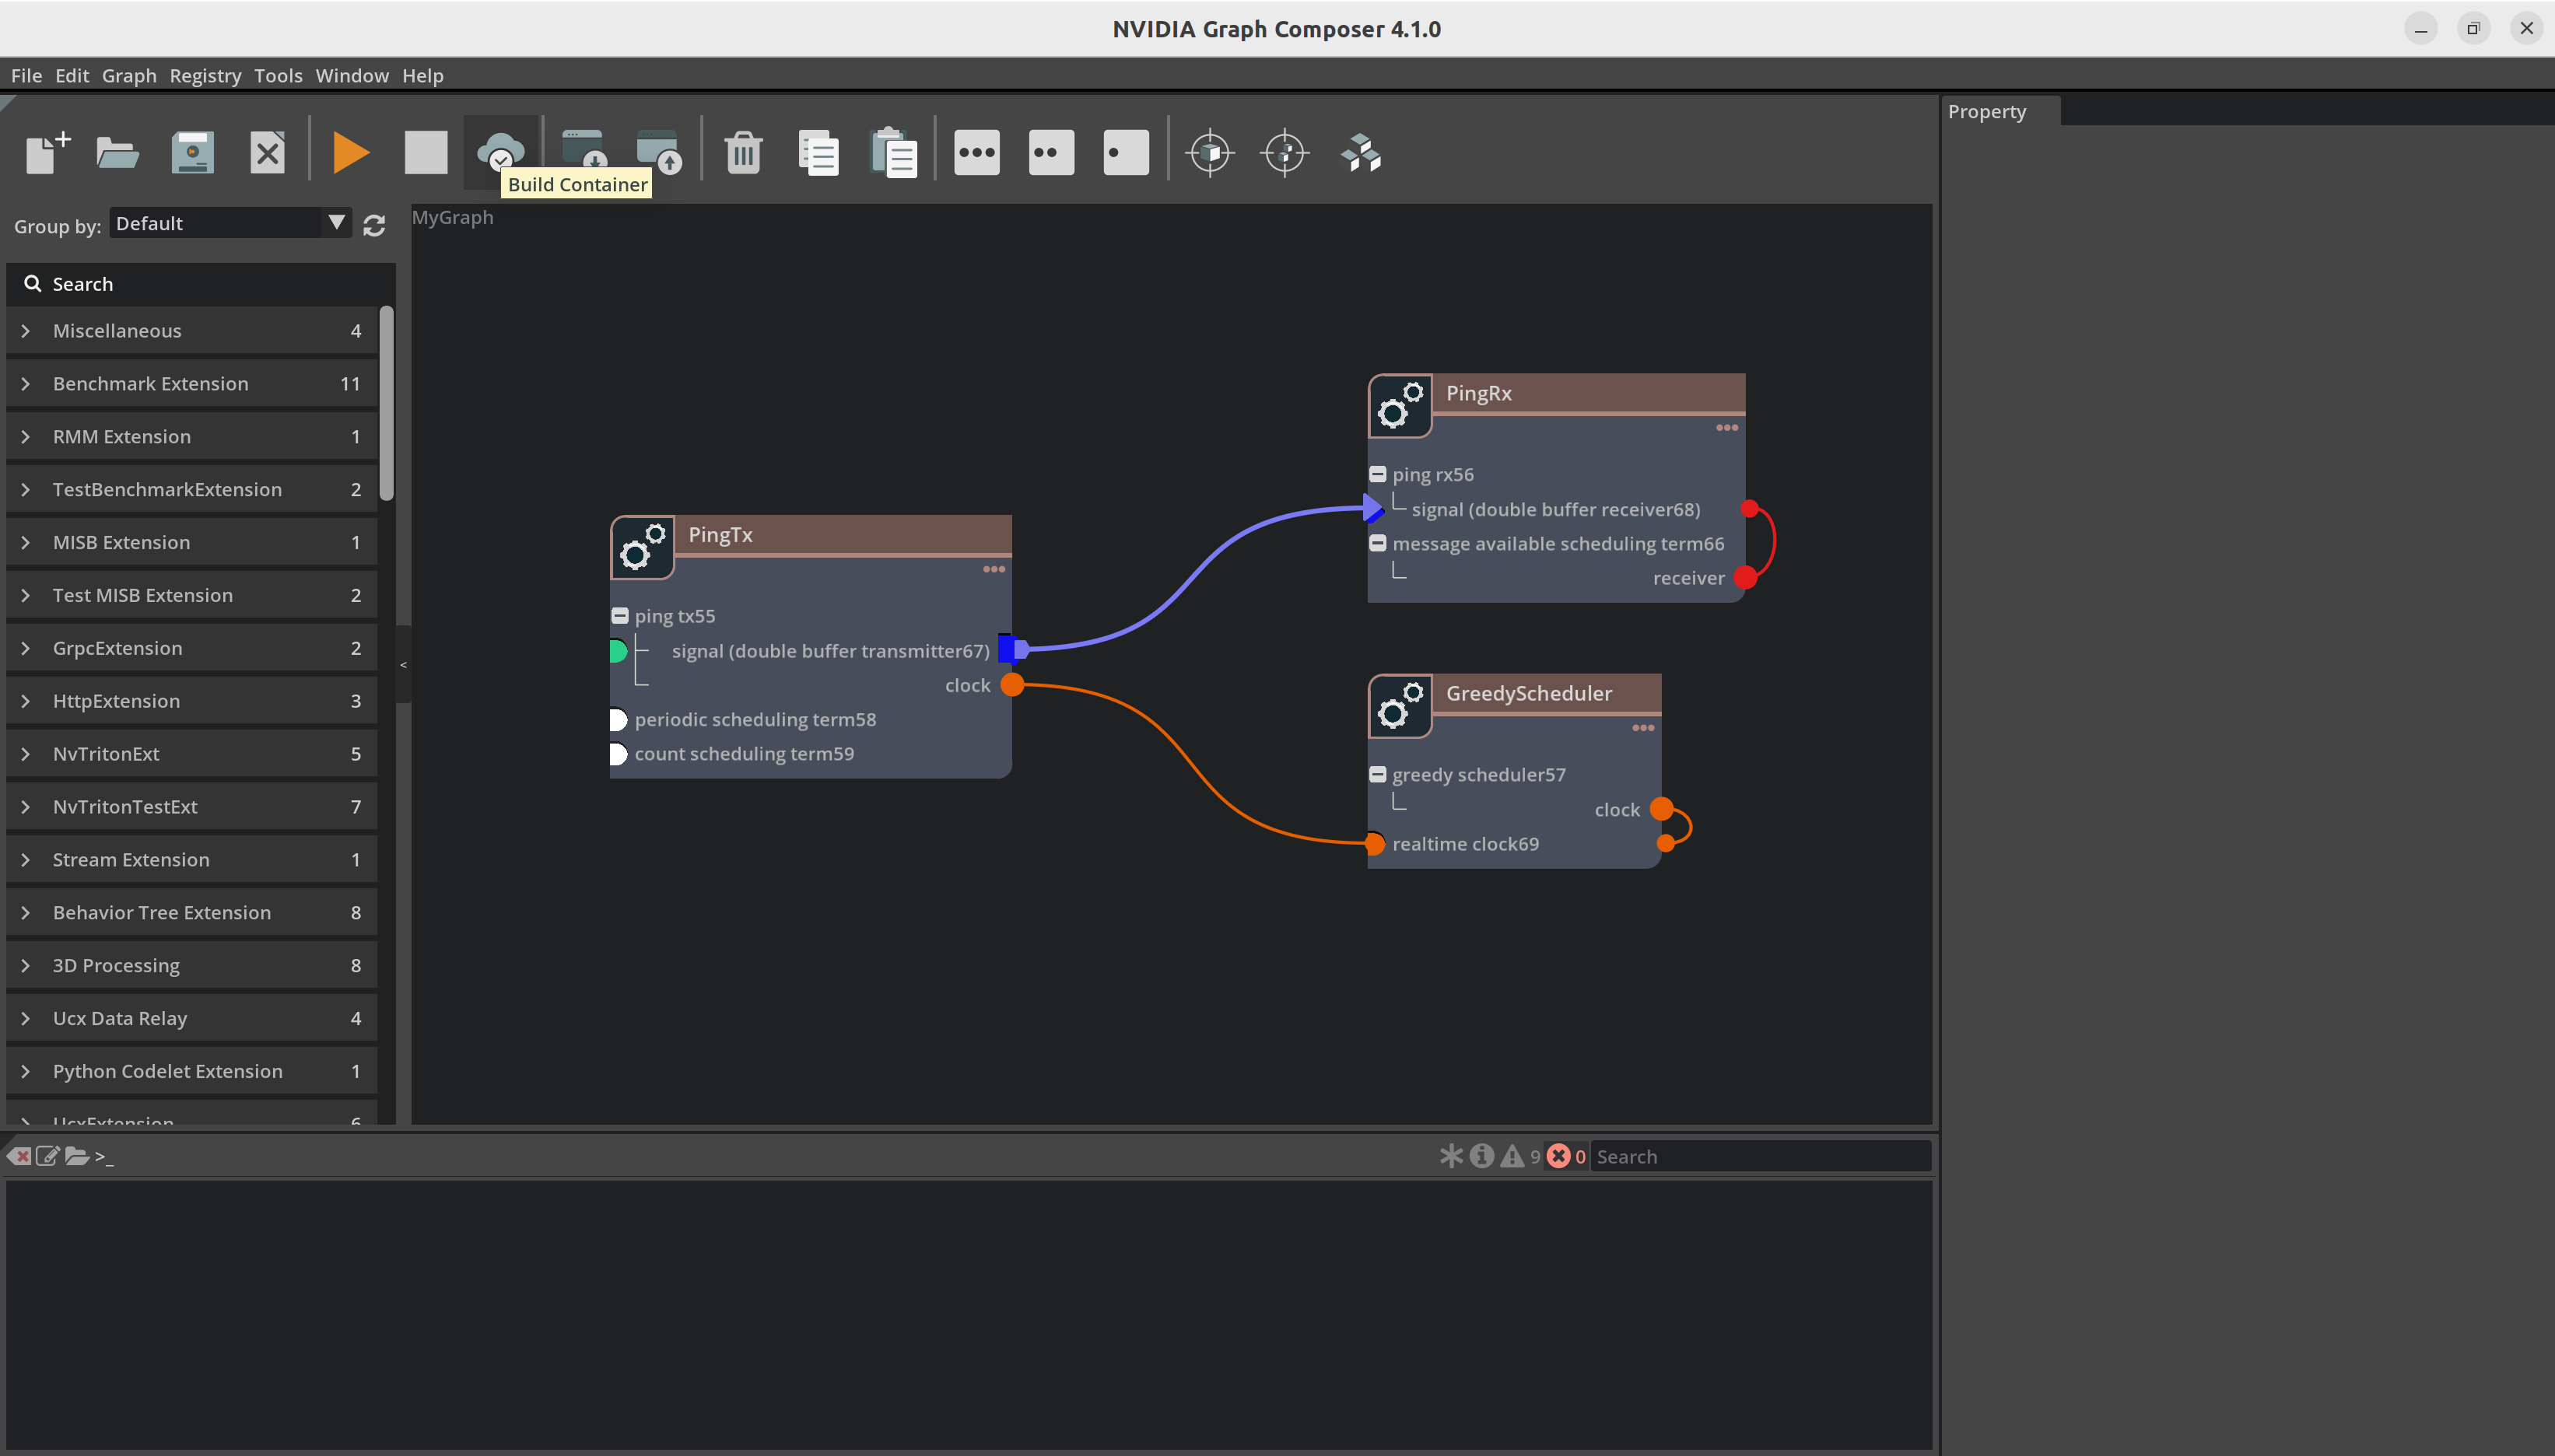The image size is (2555, 1456).
Task: Click the window with up arrow icon
Action: click(659, 150)
